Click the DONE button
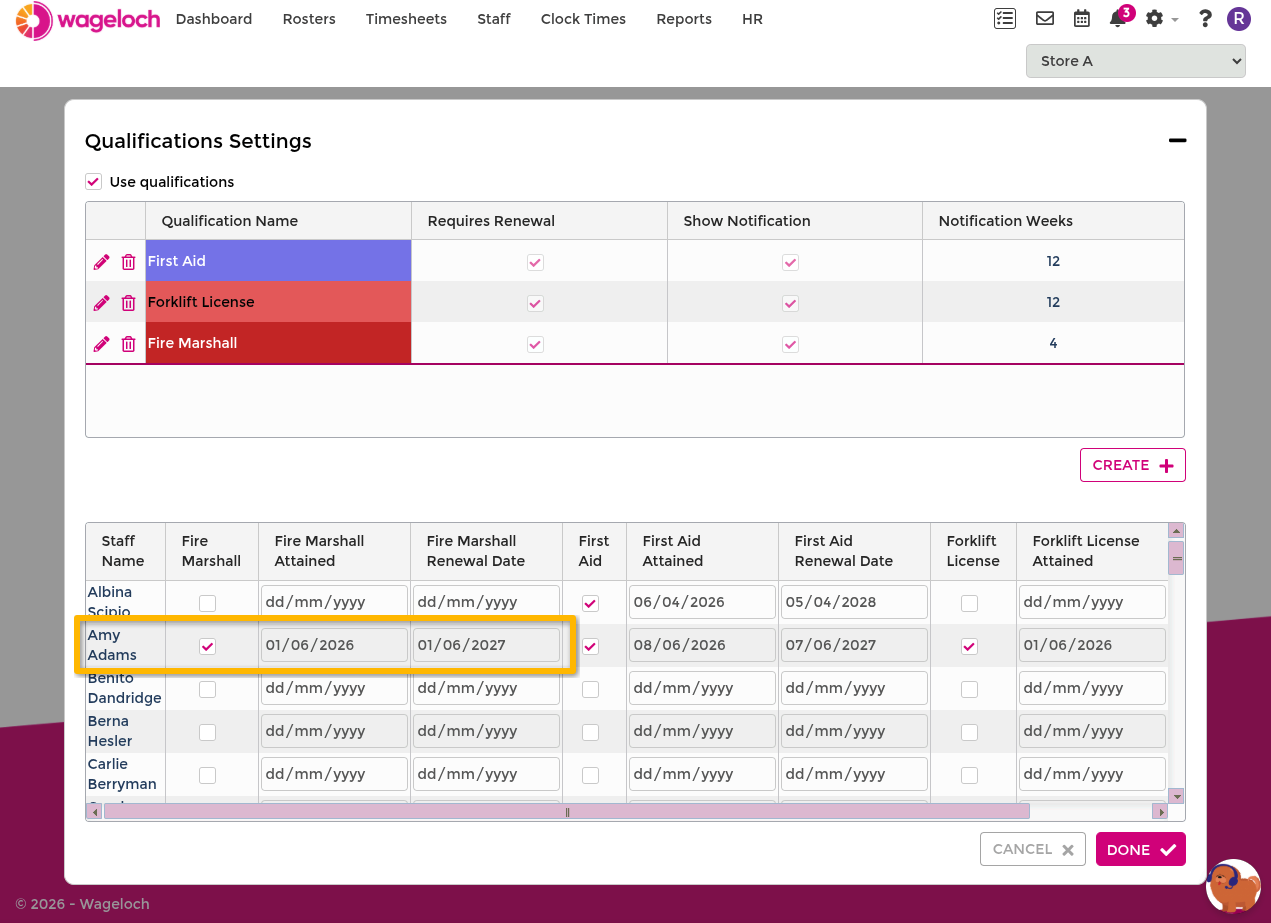 coord(1140,849)
